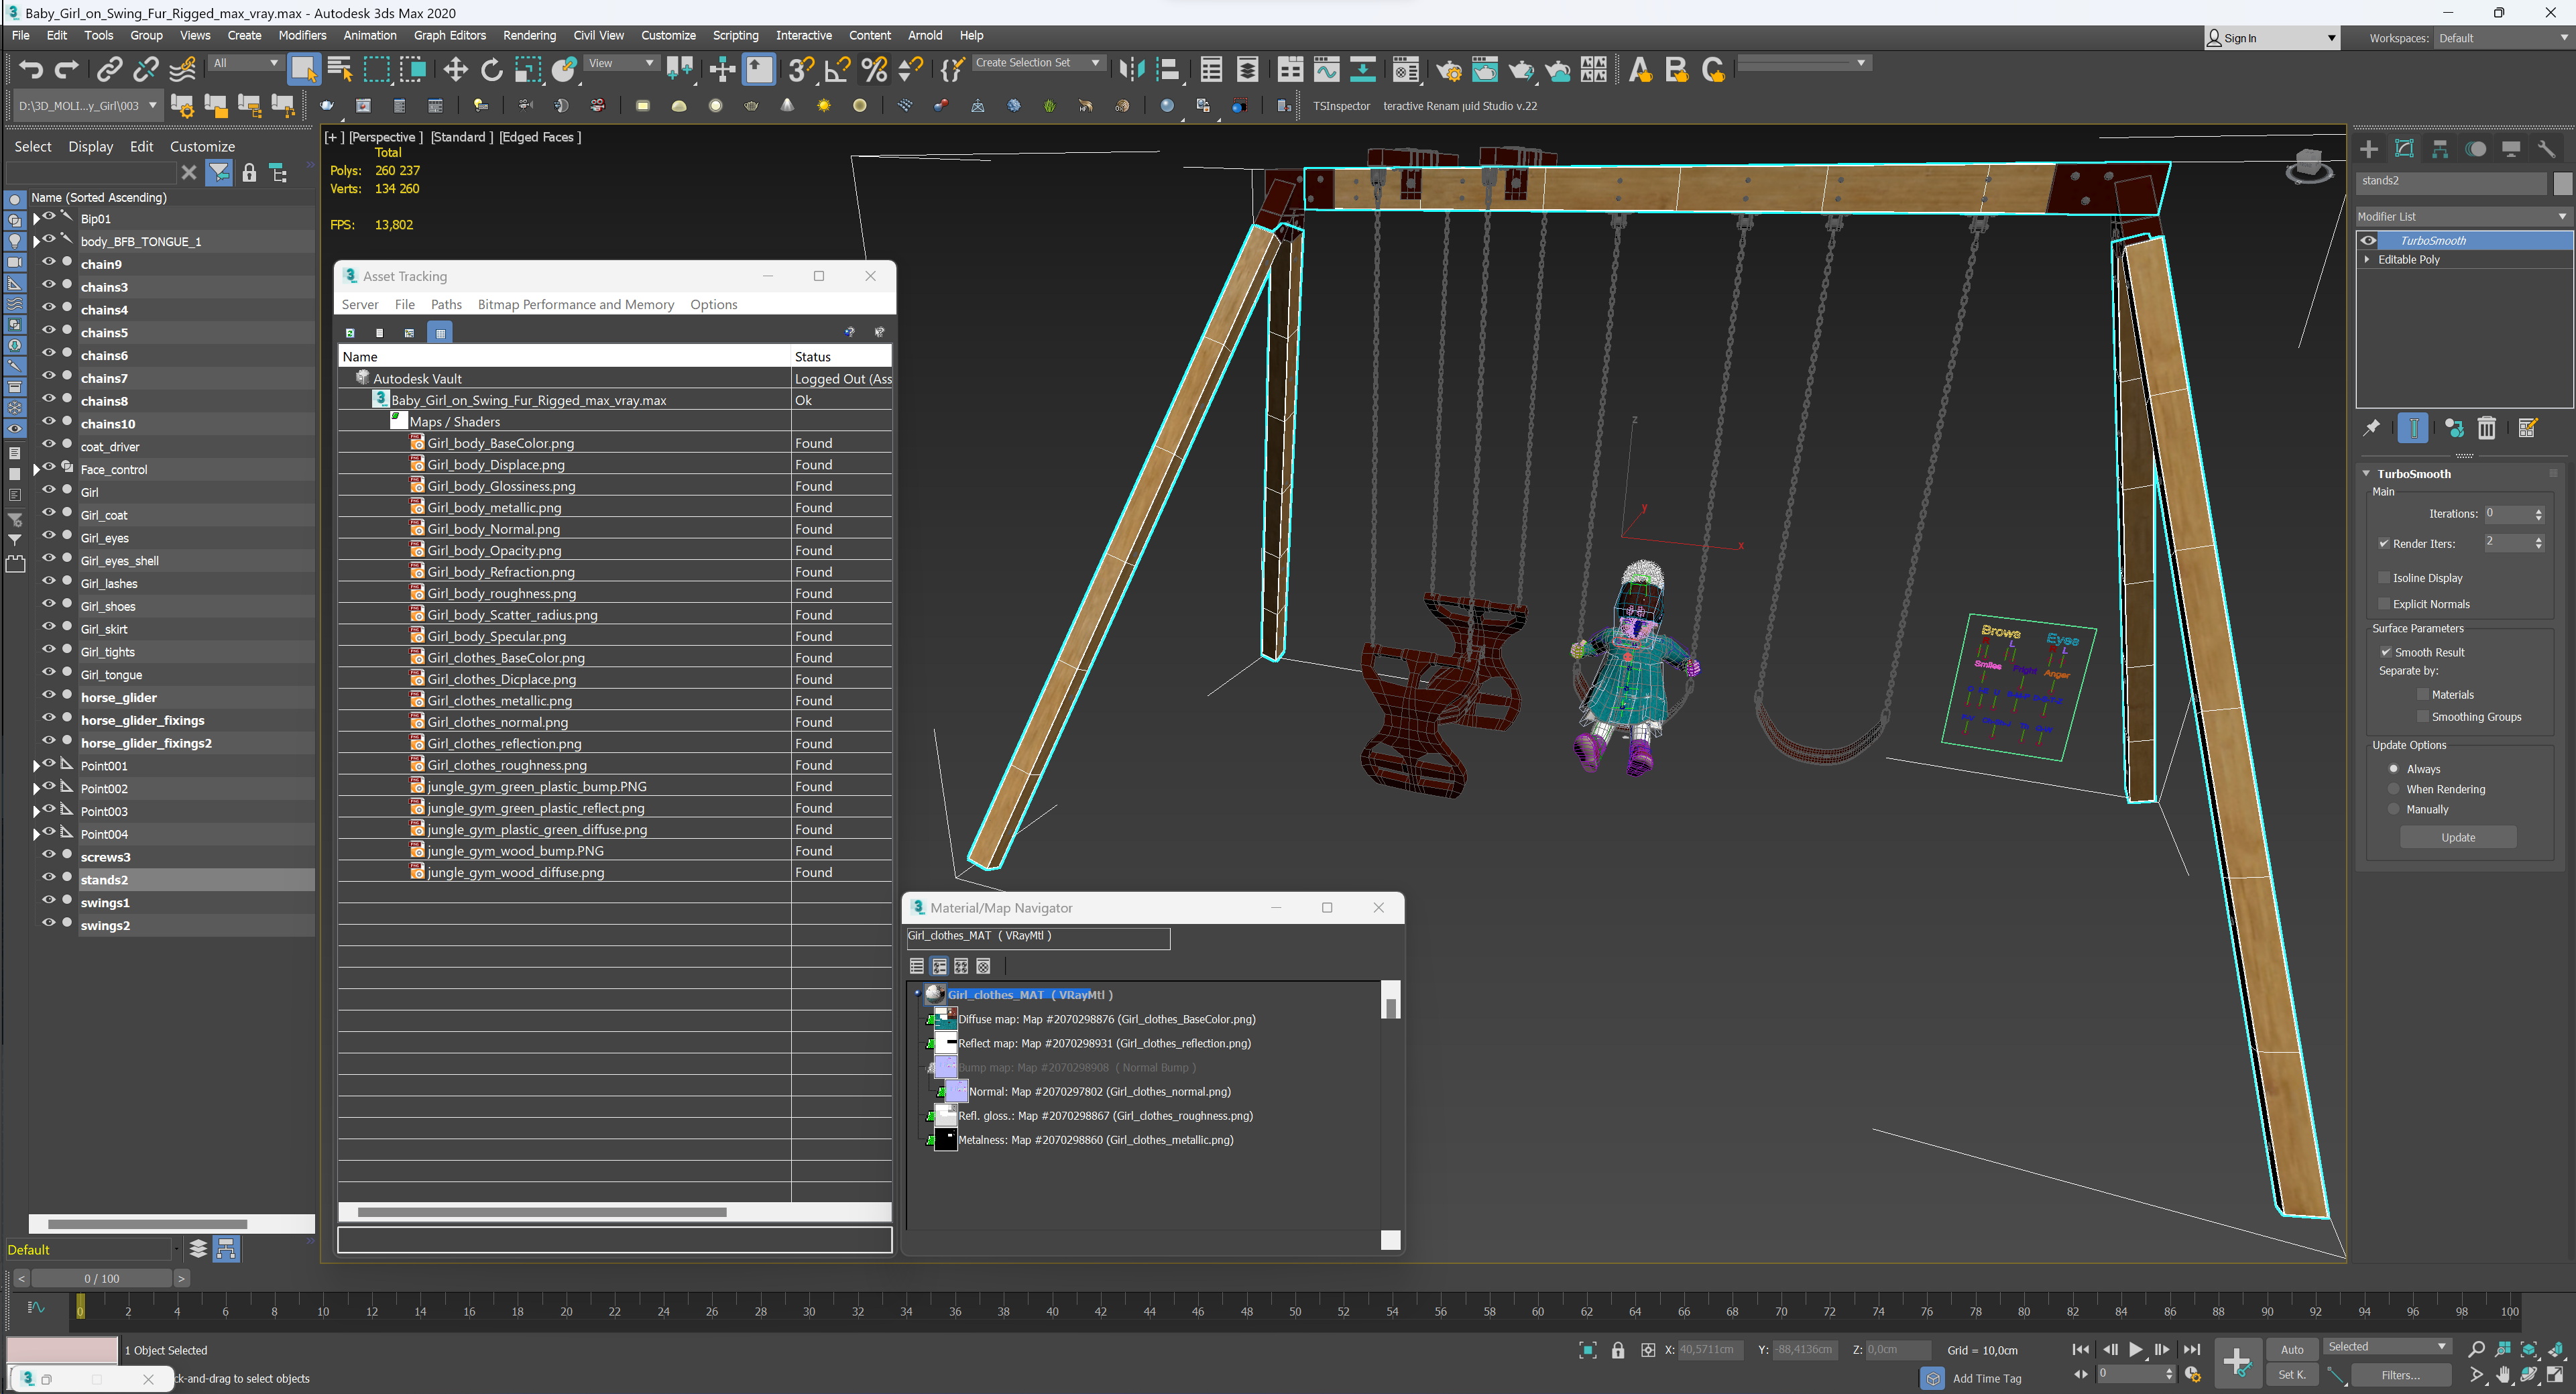The height and width of the screenshot is (1394, 2576).
Task: Open the Customize menu in Scene Explorer
Action: pyautogui.click(x=202, y=146)
